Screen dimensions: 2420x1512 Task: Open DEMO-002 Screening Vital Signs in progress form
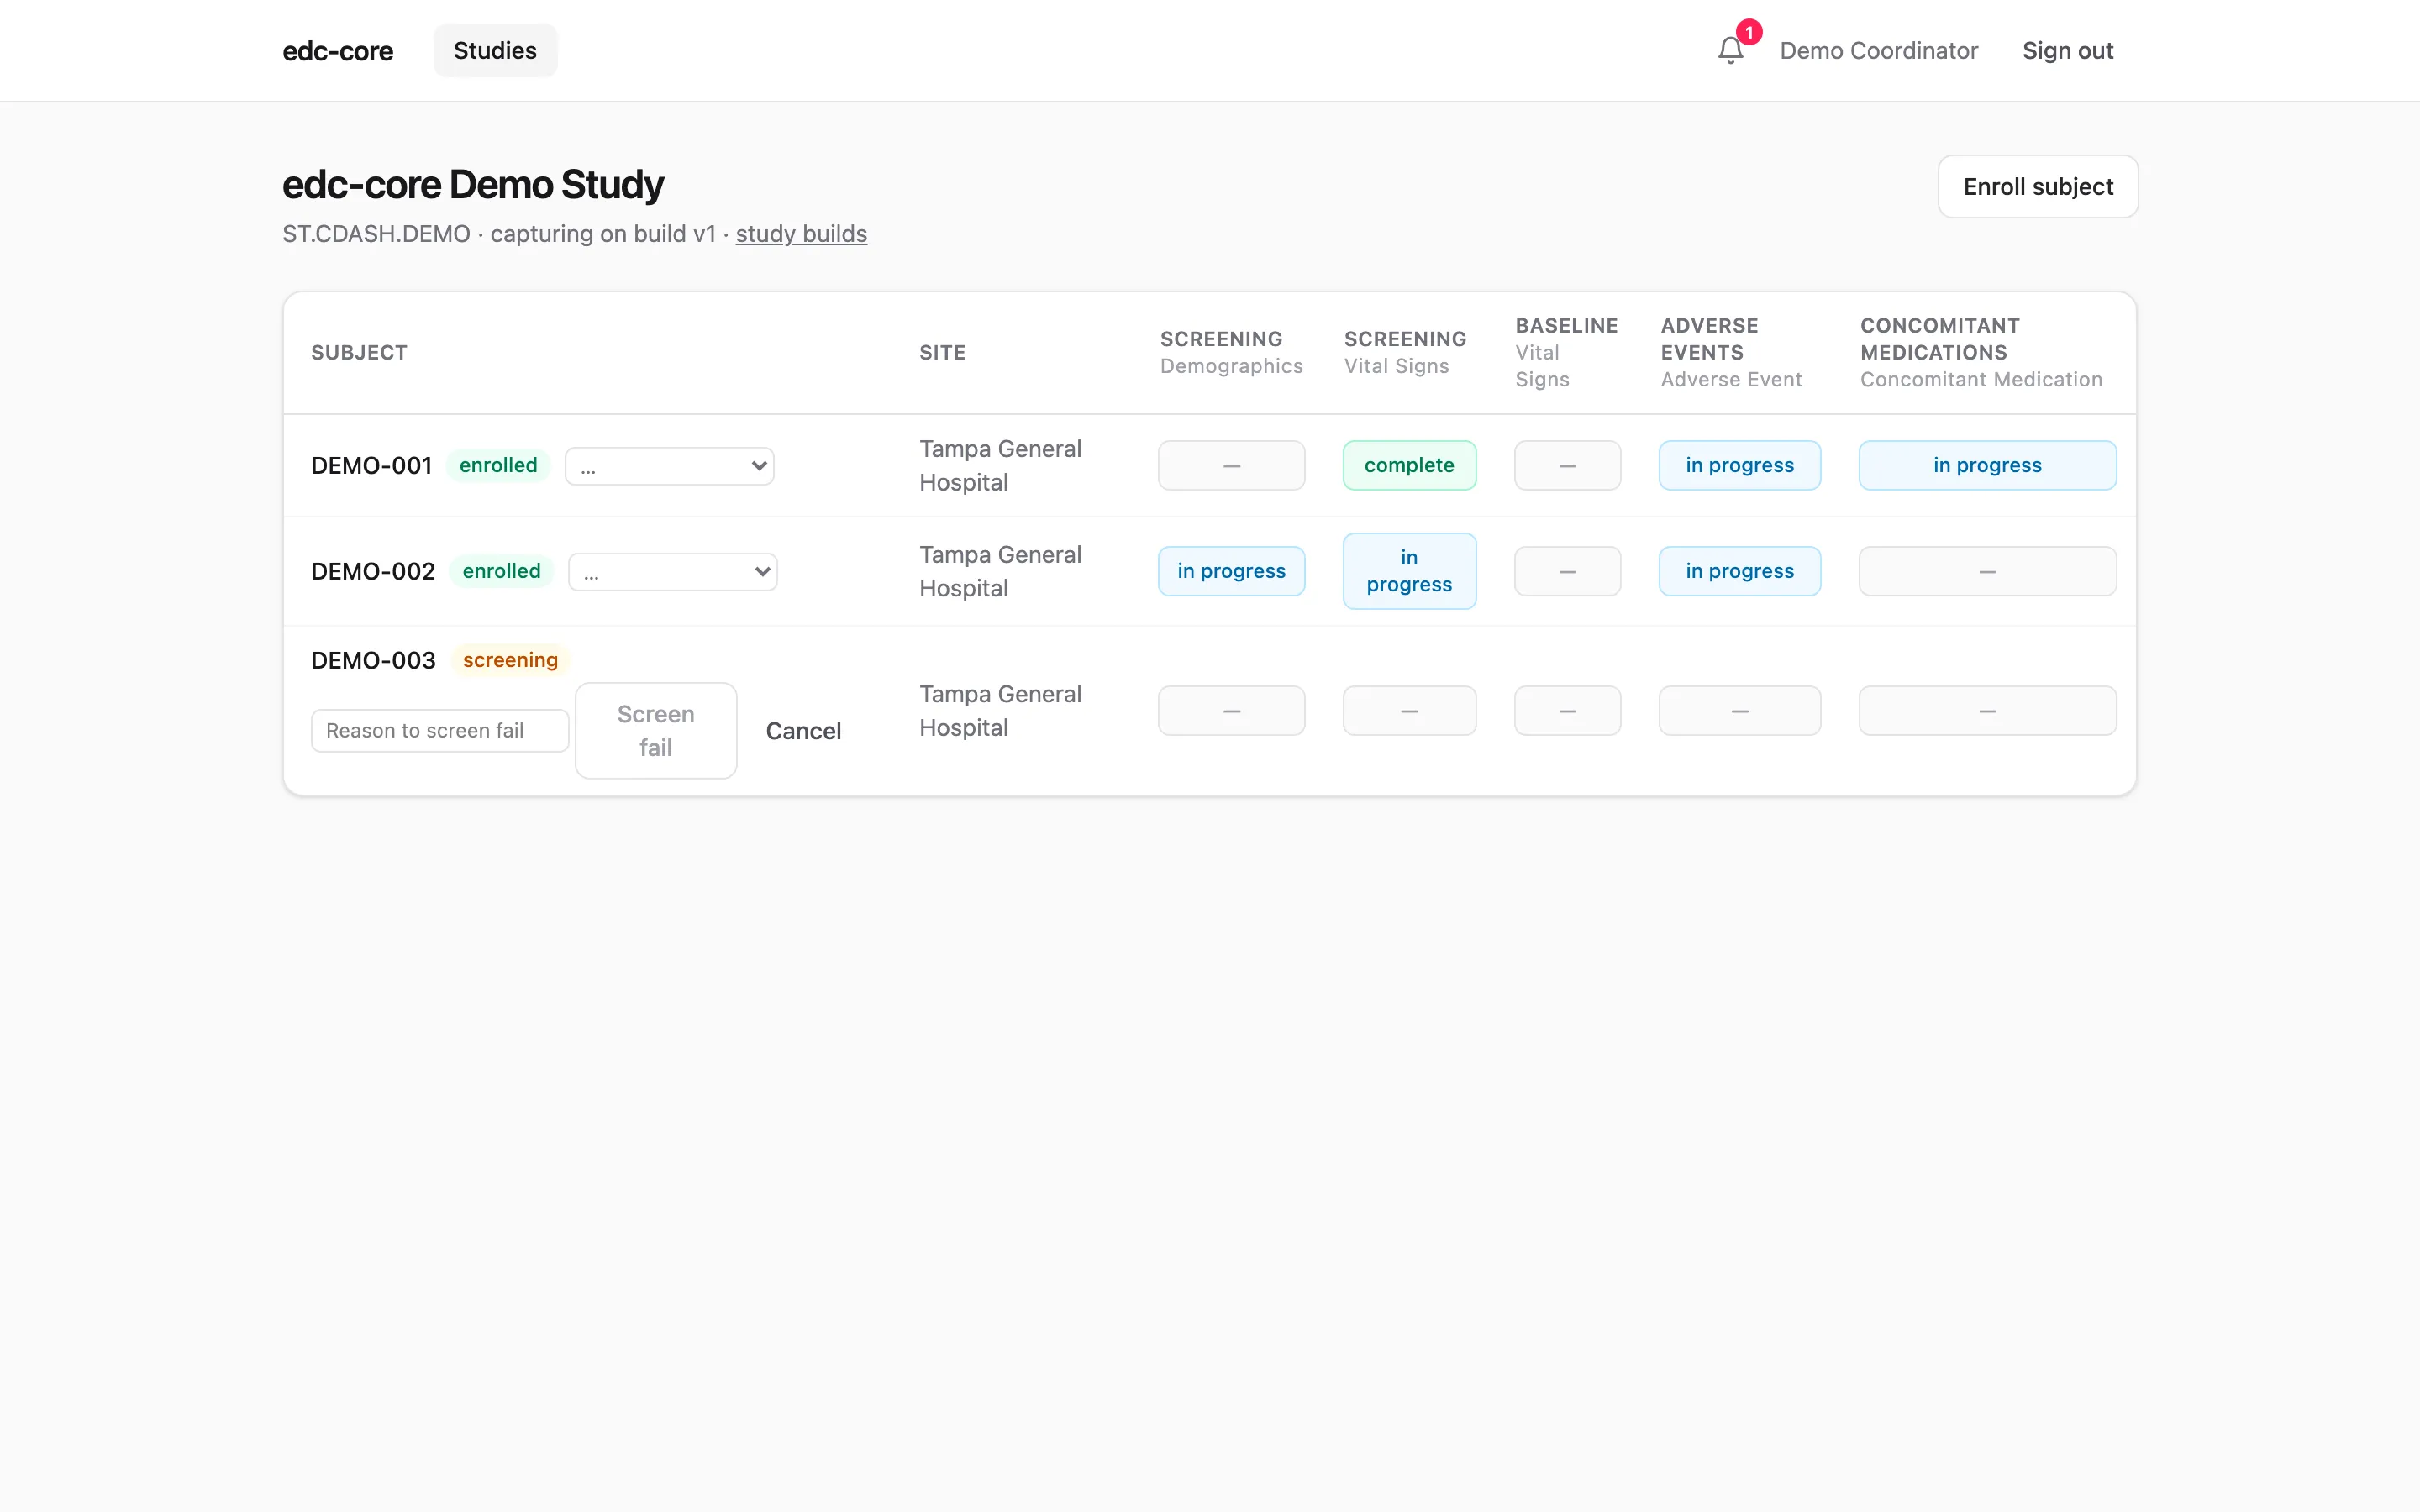[x=1409, y=572]
